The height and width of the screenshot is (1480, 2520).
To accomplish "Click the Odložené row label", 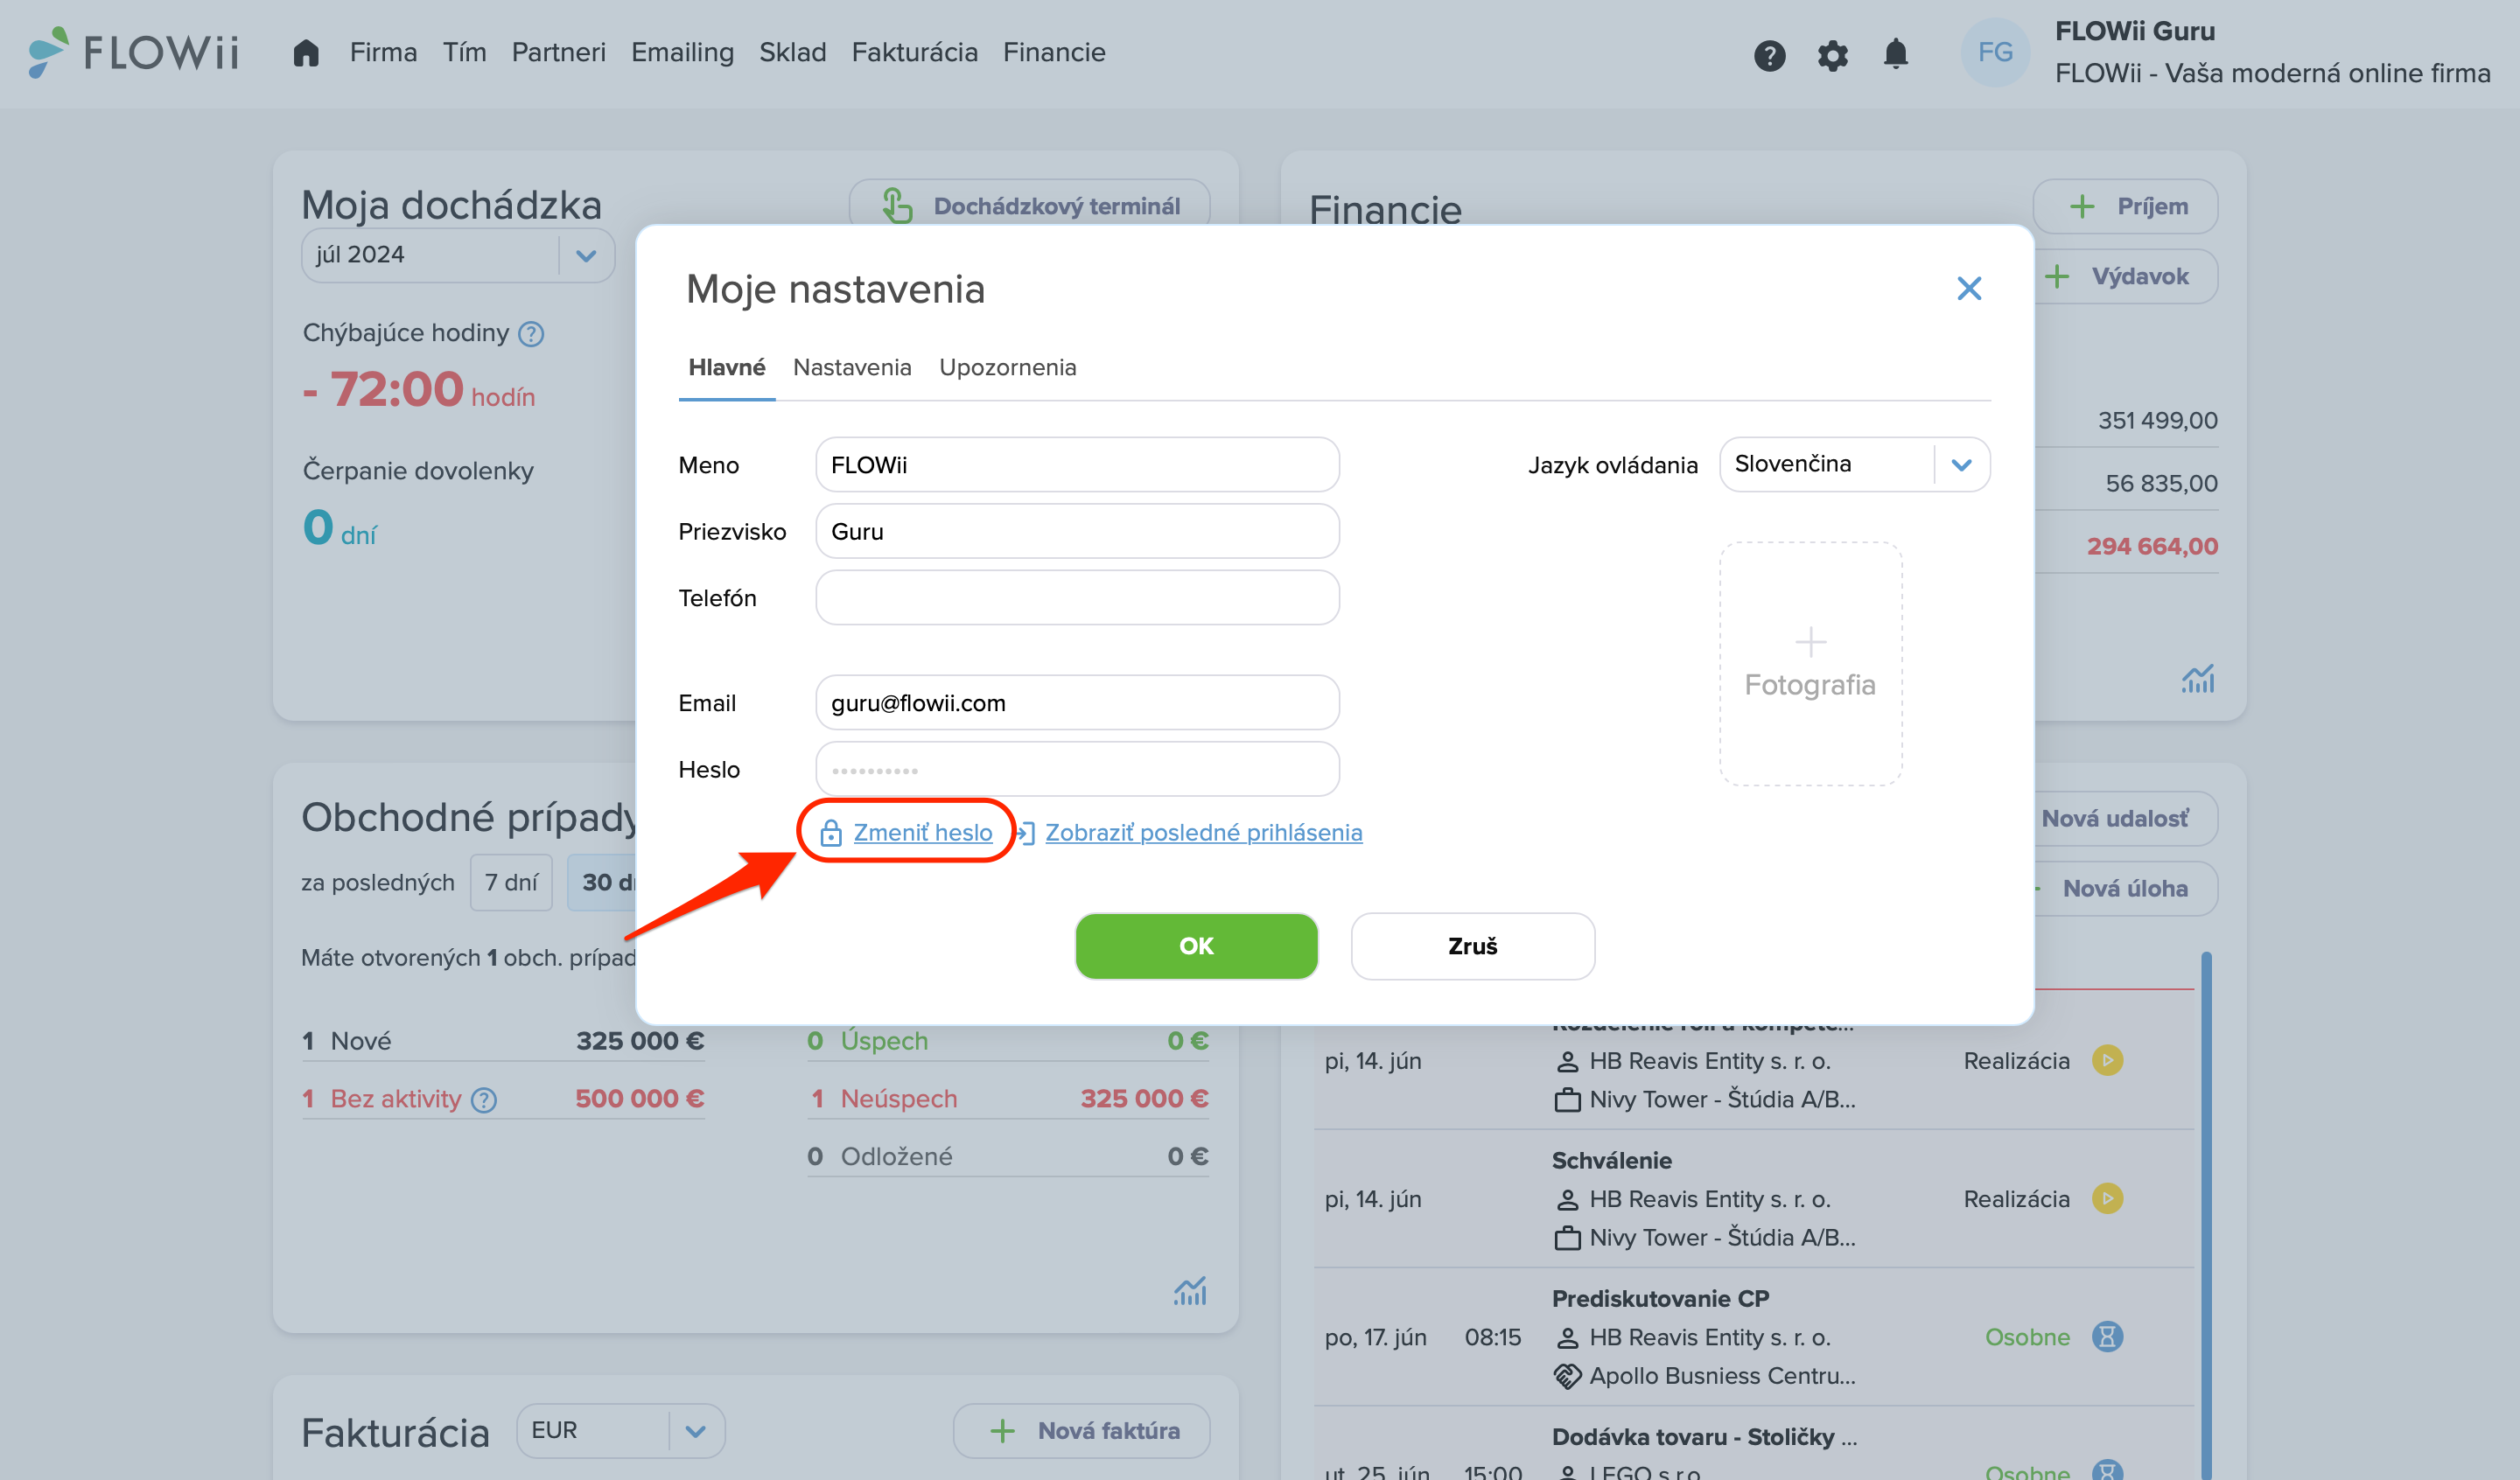I will click(x=896, y=1157).
